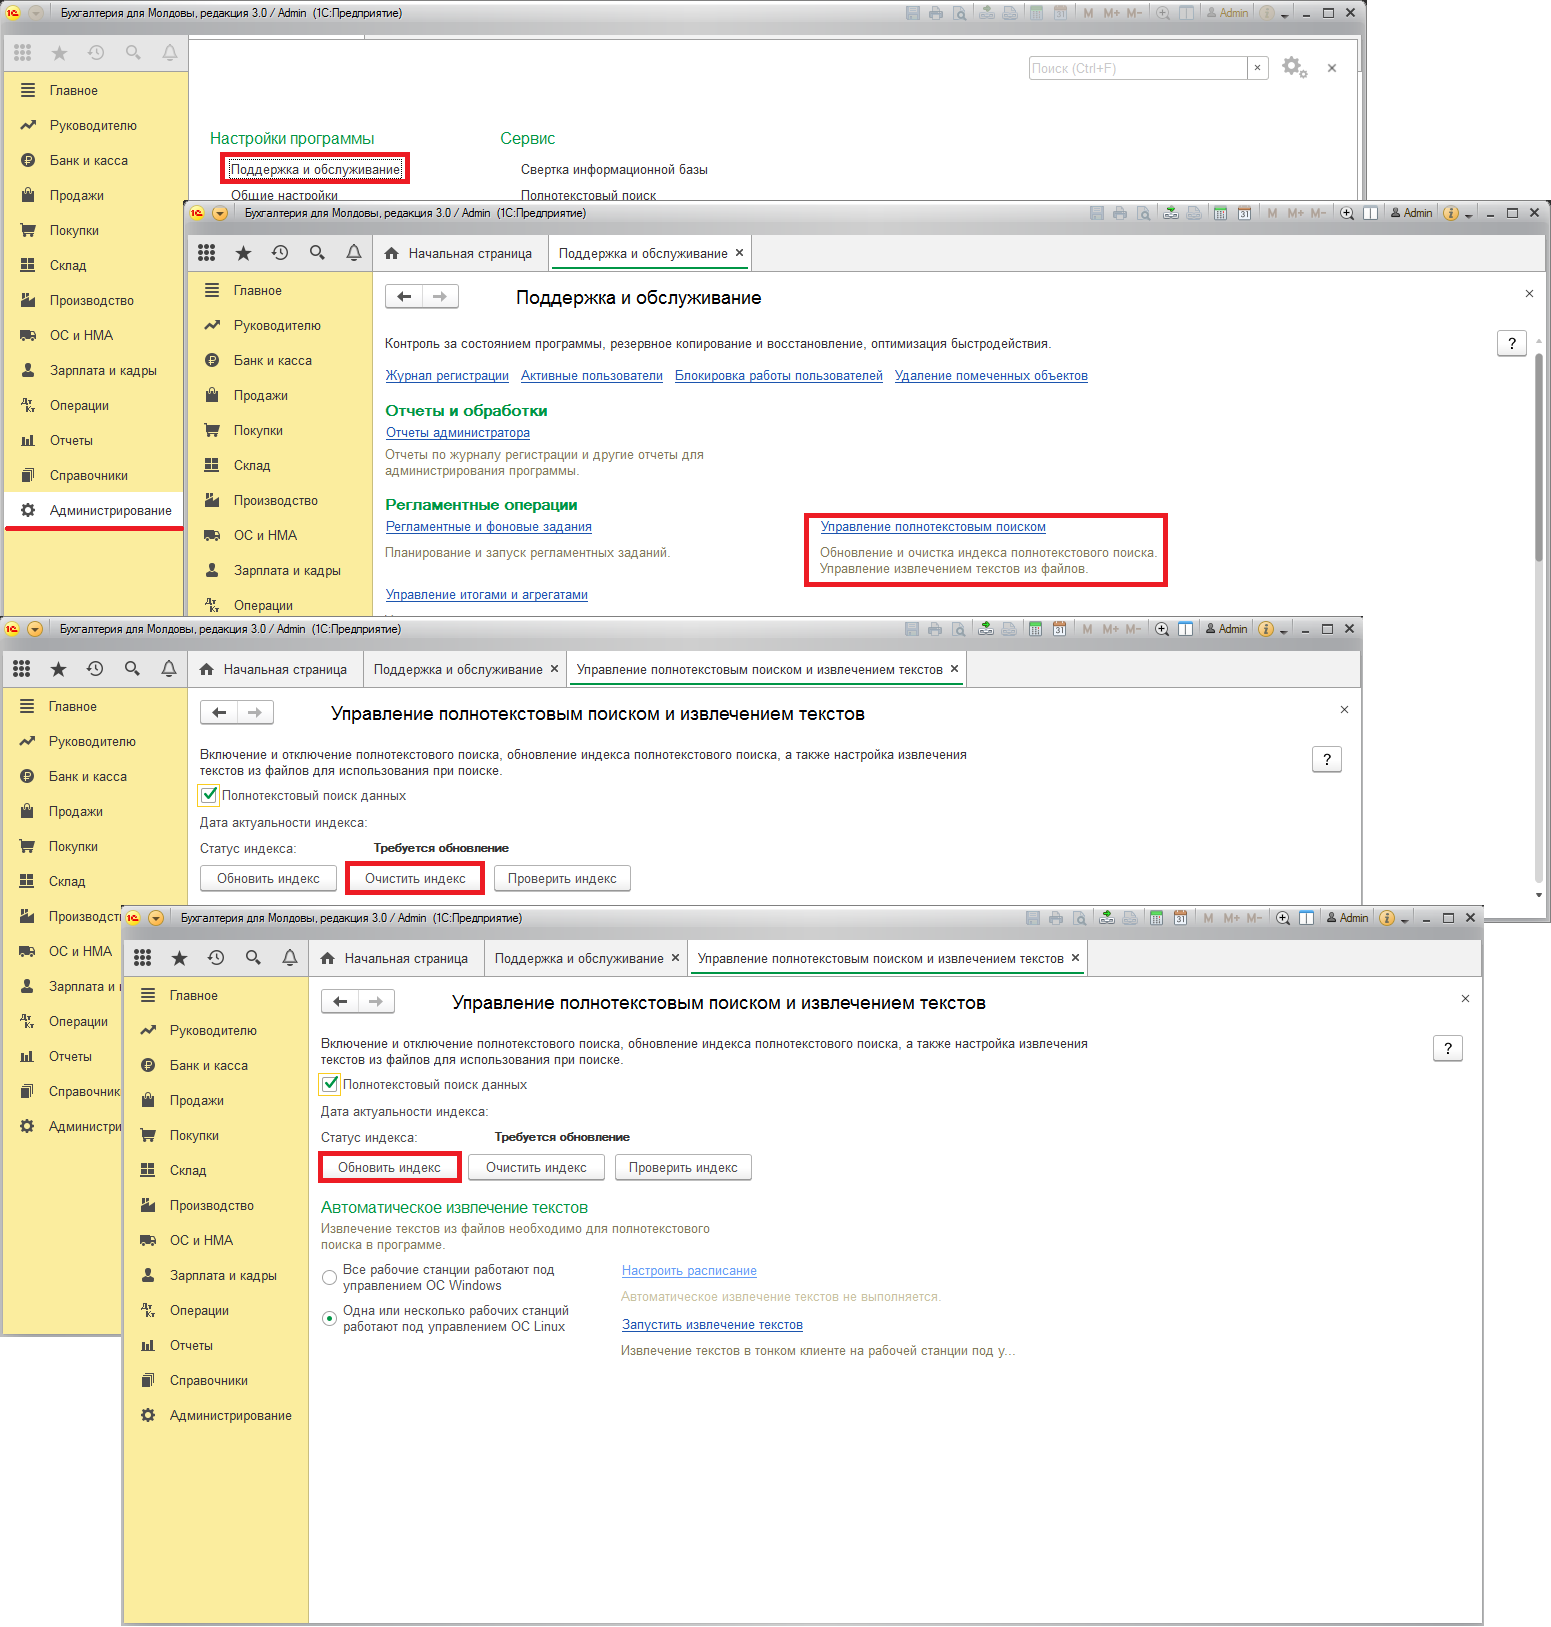Click the save diskette icon in the front window's title bar
This screenshot has width=1551, height=1627.
(x=1033, y=918)
